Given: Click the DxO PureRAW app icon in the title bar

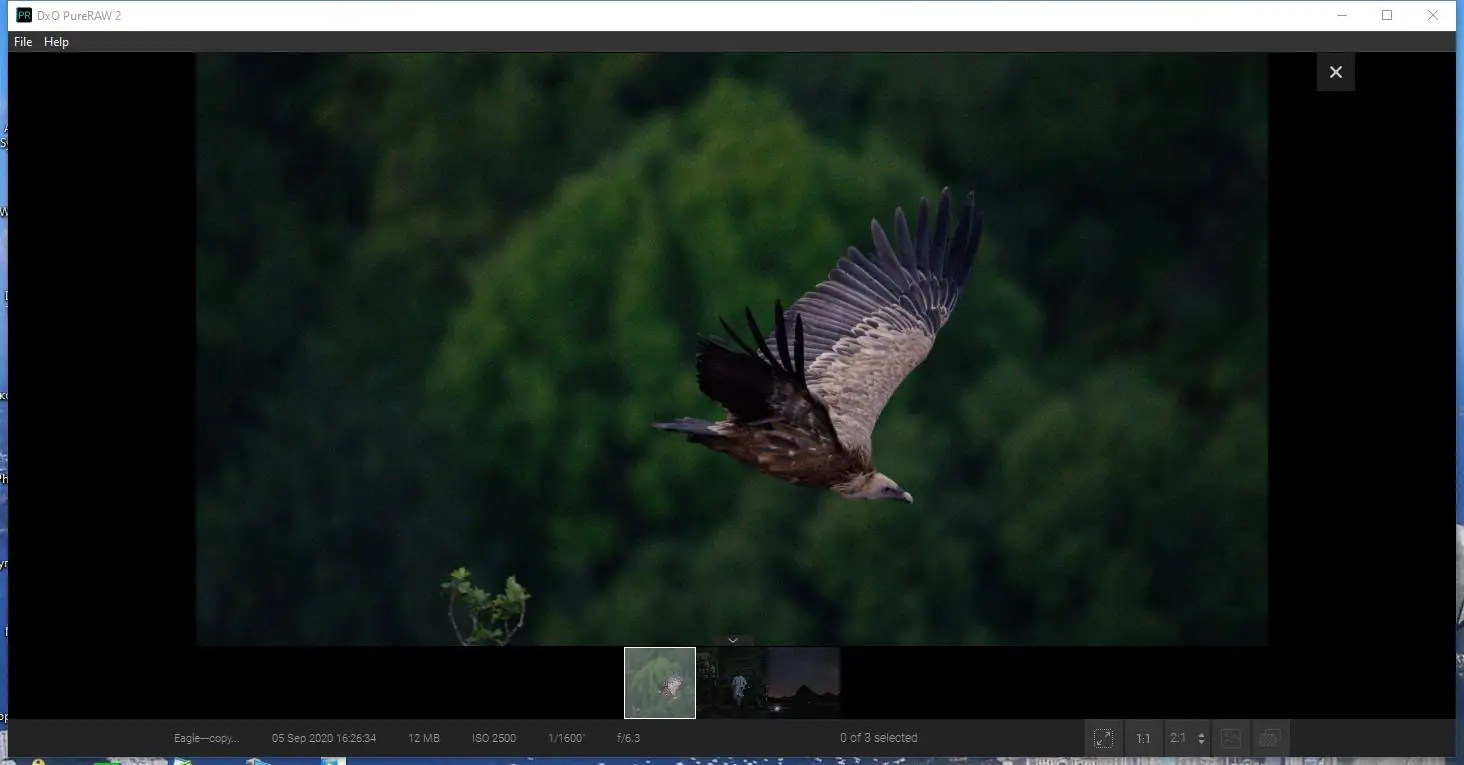Looking at the screenshot, I should click(24, 15).
